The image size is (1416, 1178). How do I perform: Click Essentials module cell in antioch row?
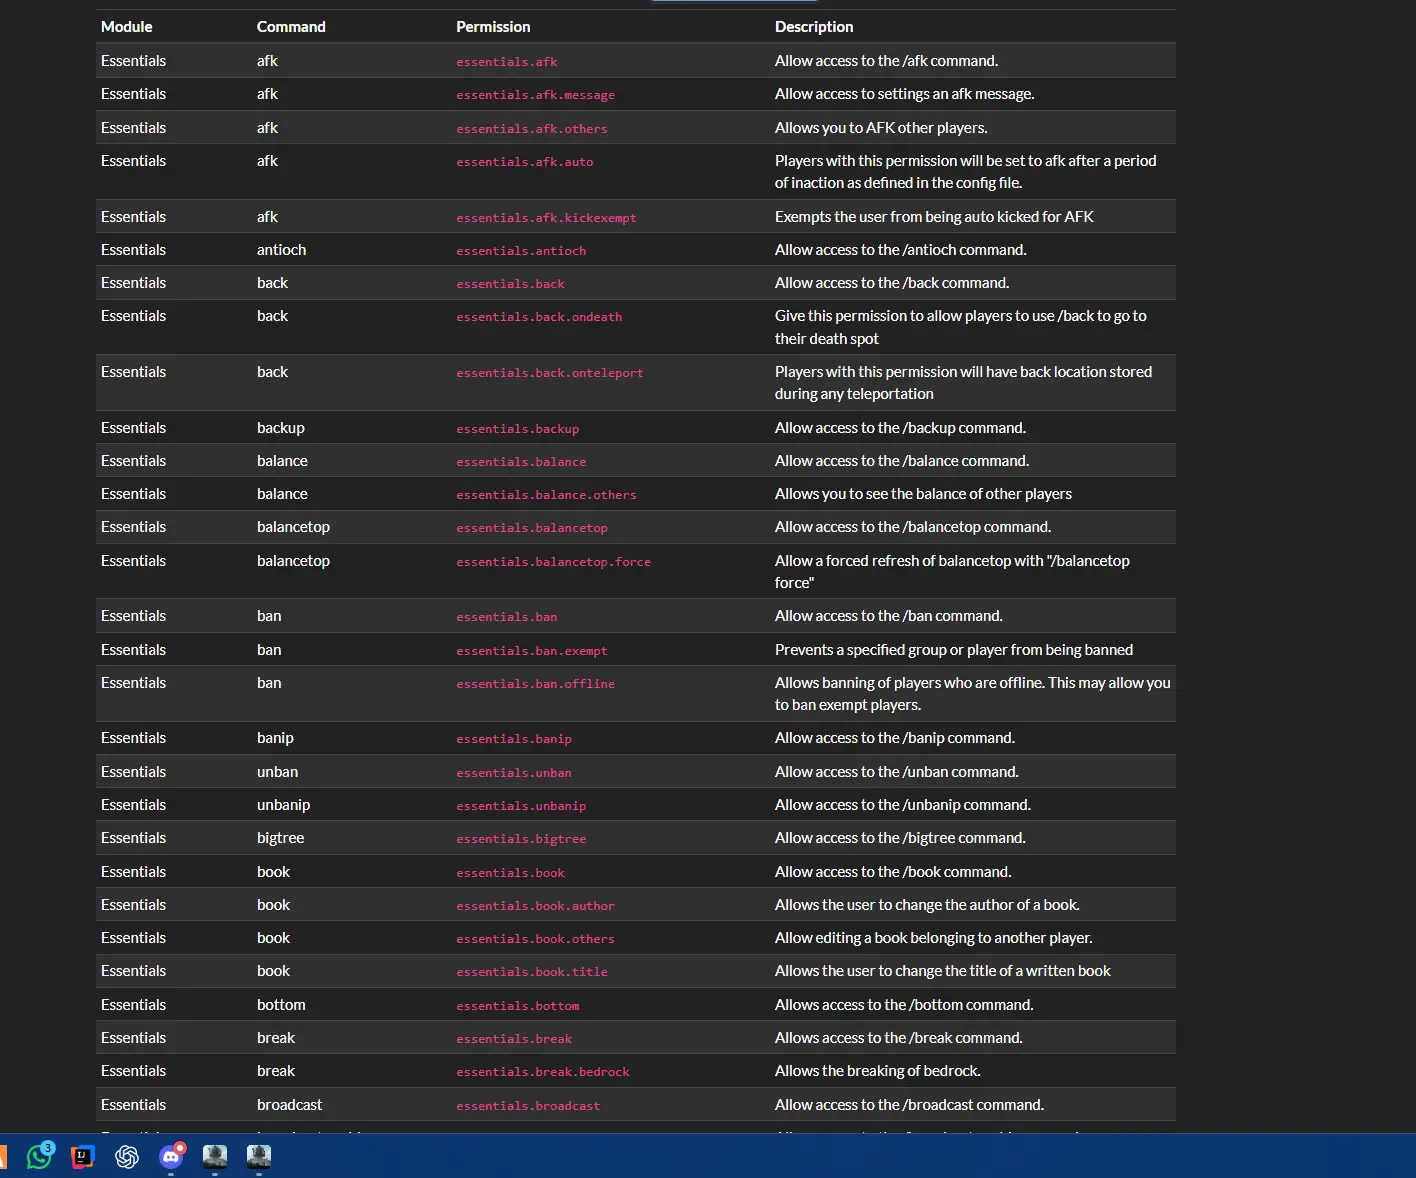(x=133, y=250)
